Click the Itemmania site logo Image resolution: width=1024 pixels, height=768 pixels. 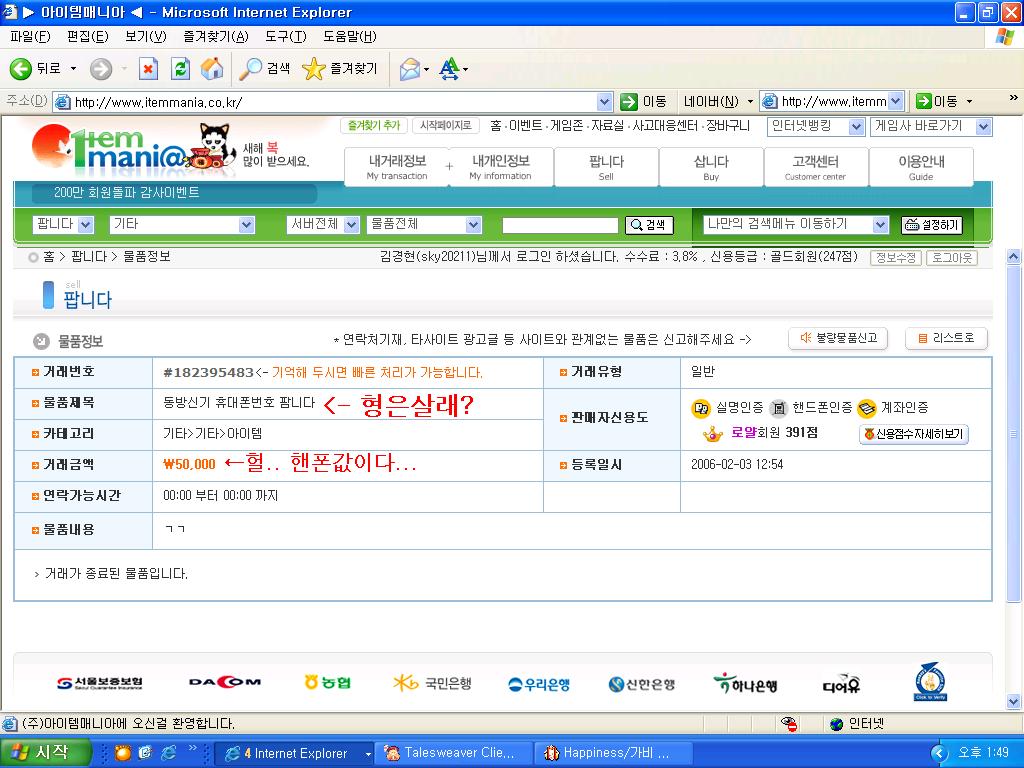coord(110,150)
